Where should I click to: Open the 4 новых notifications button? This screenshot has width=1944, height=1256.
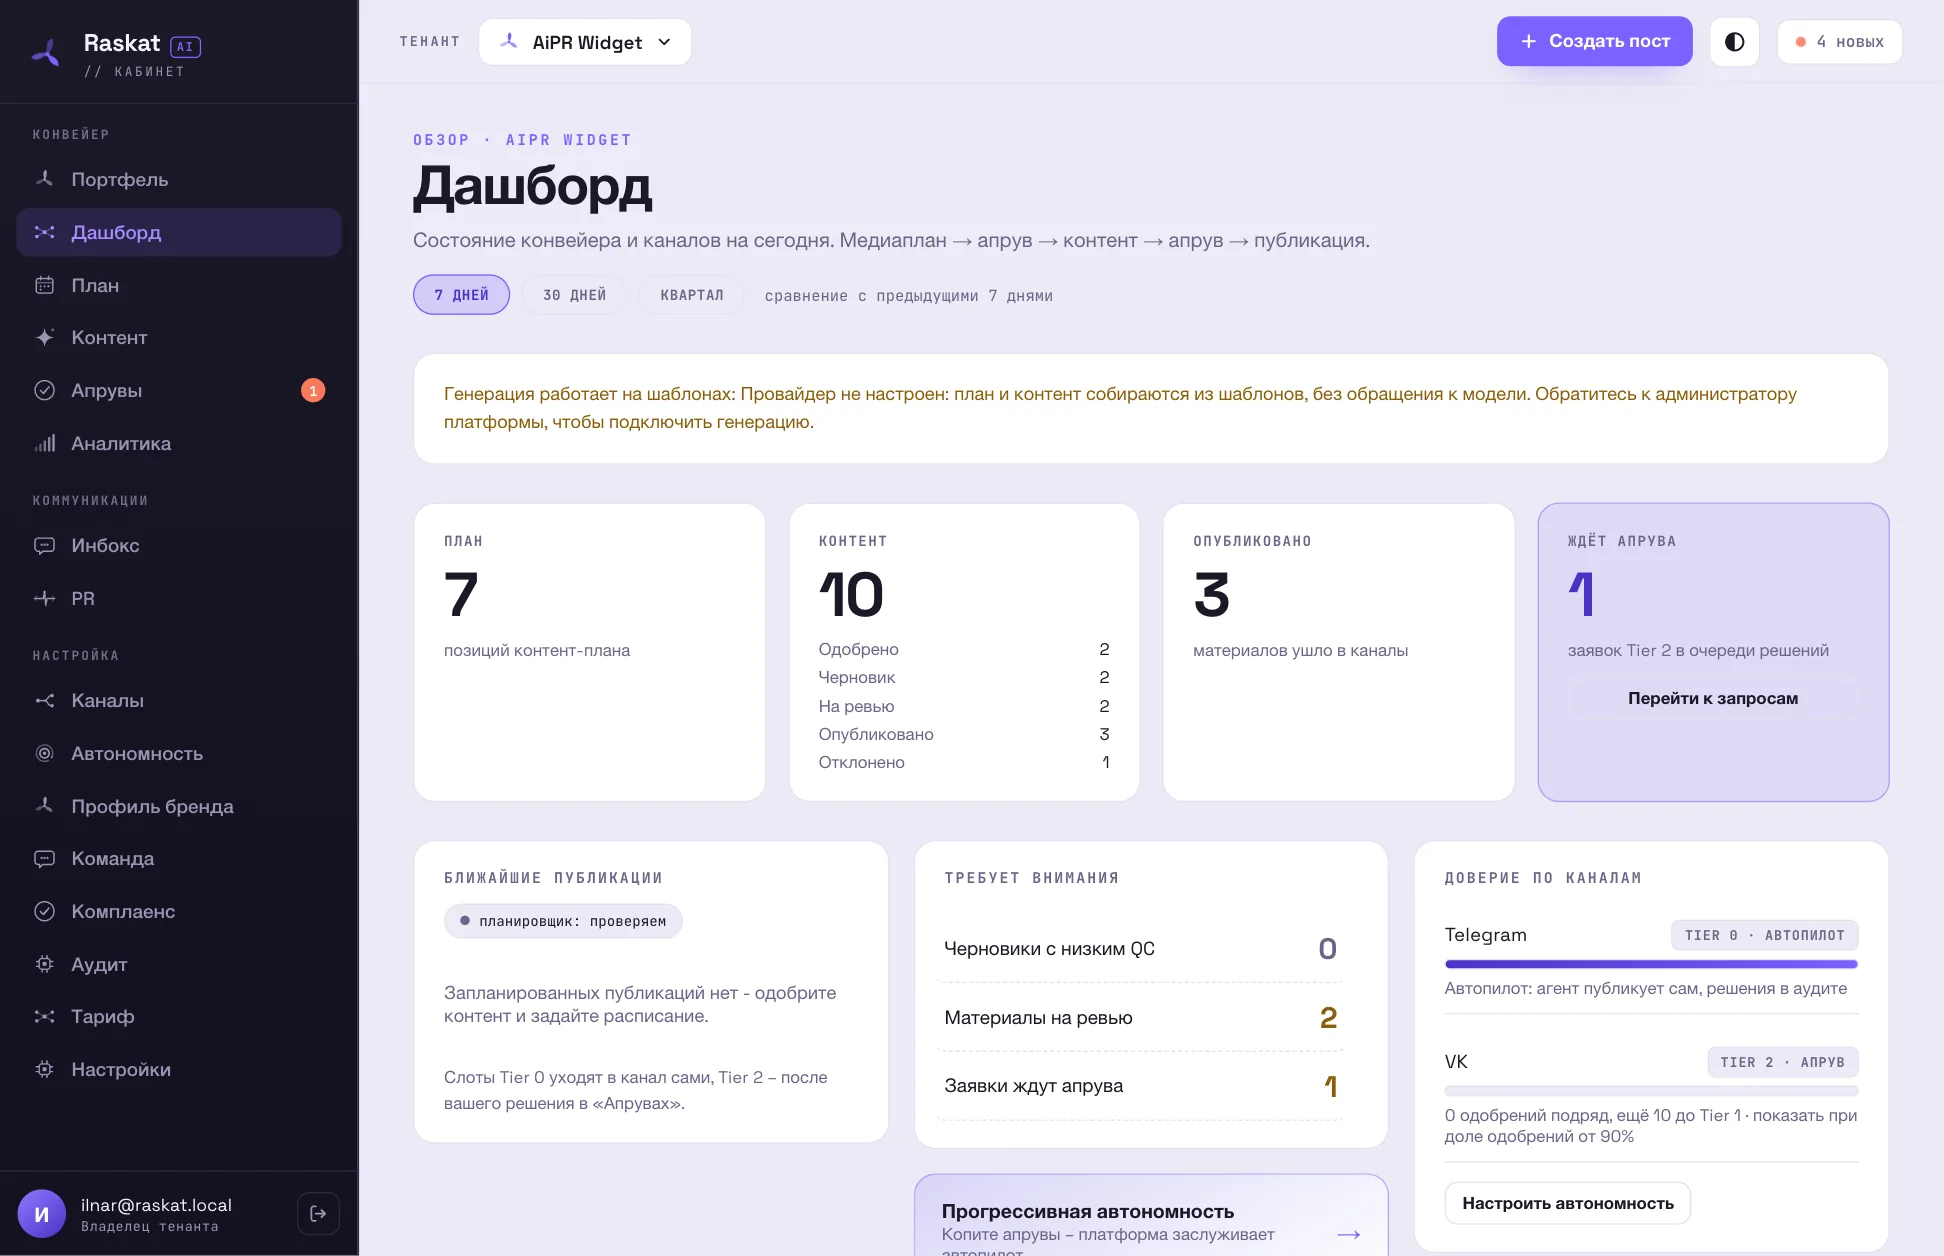pos(1839,42)
